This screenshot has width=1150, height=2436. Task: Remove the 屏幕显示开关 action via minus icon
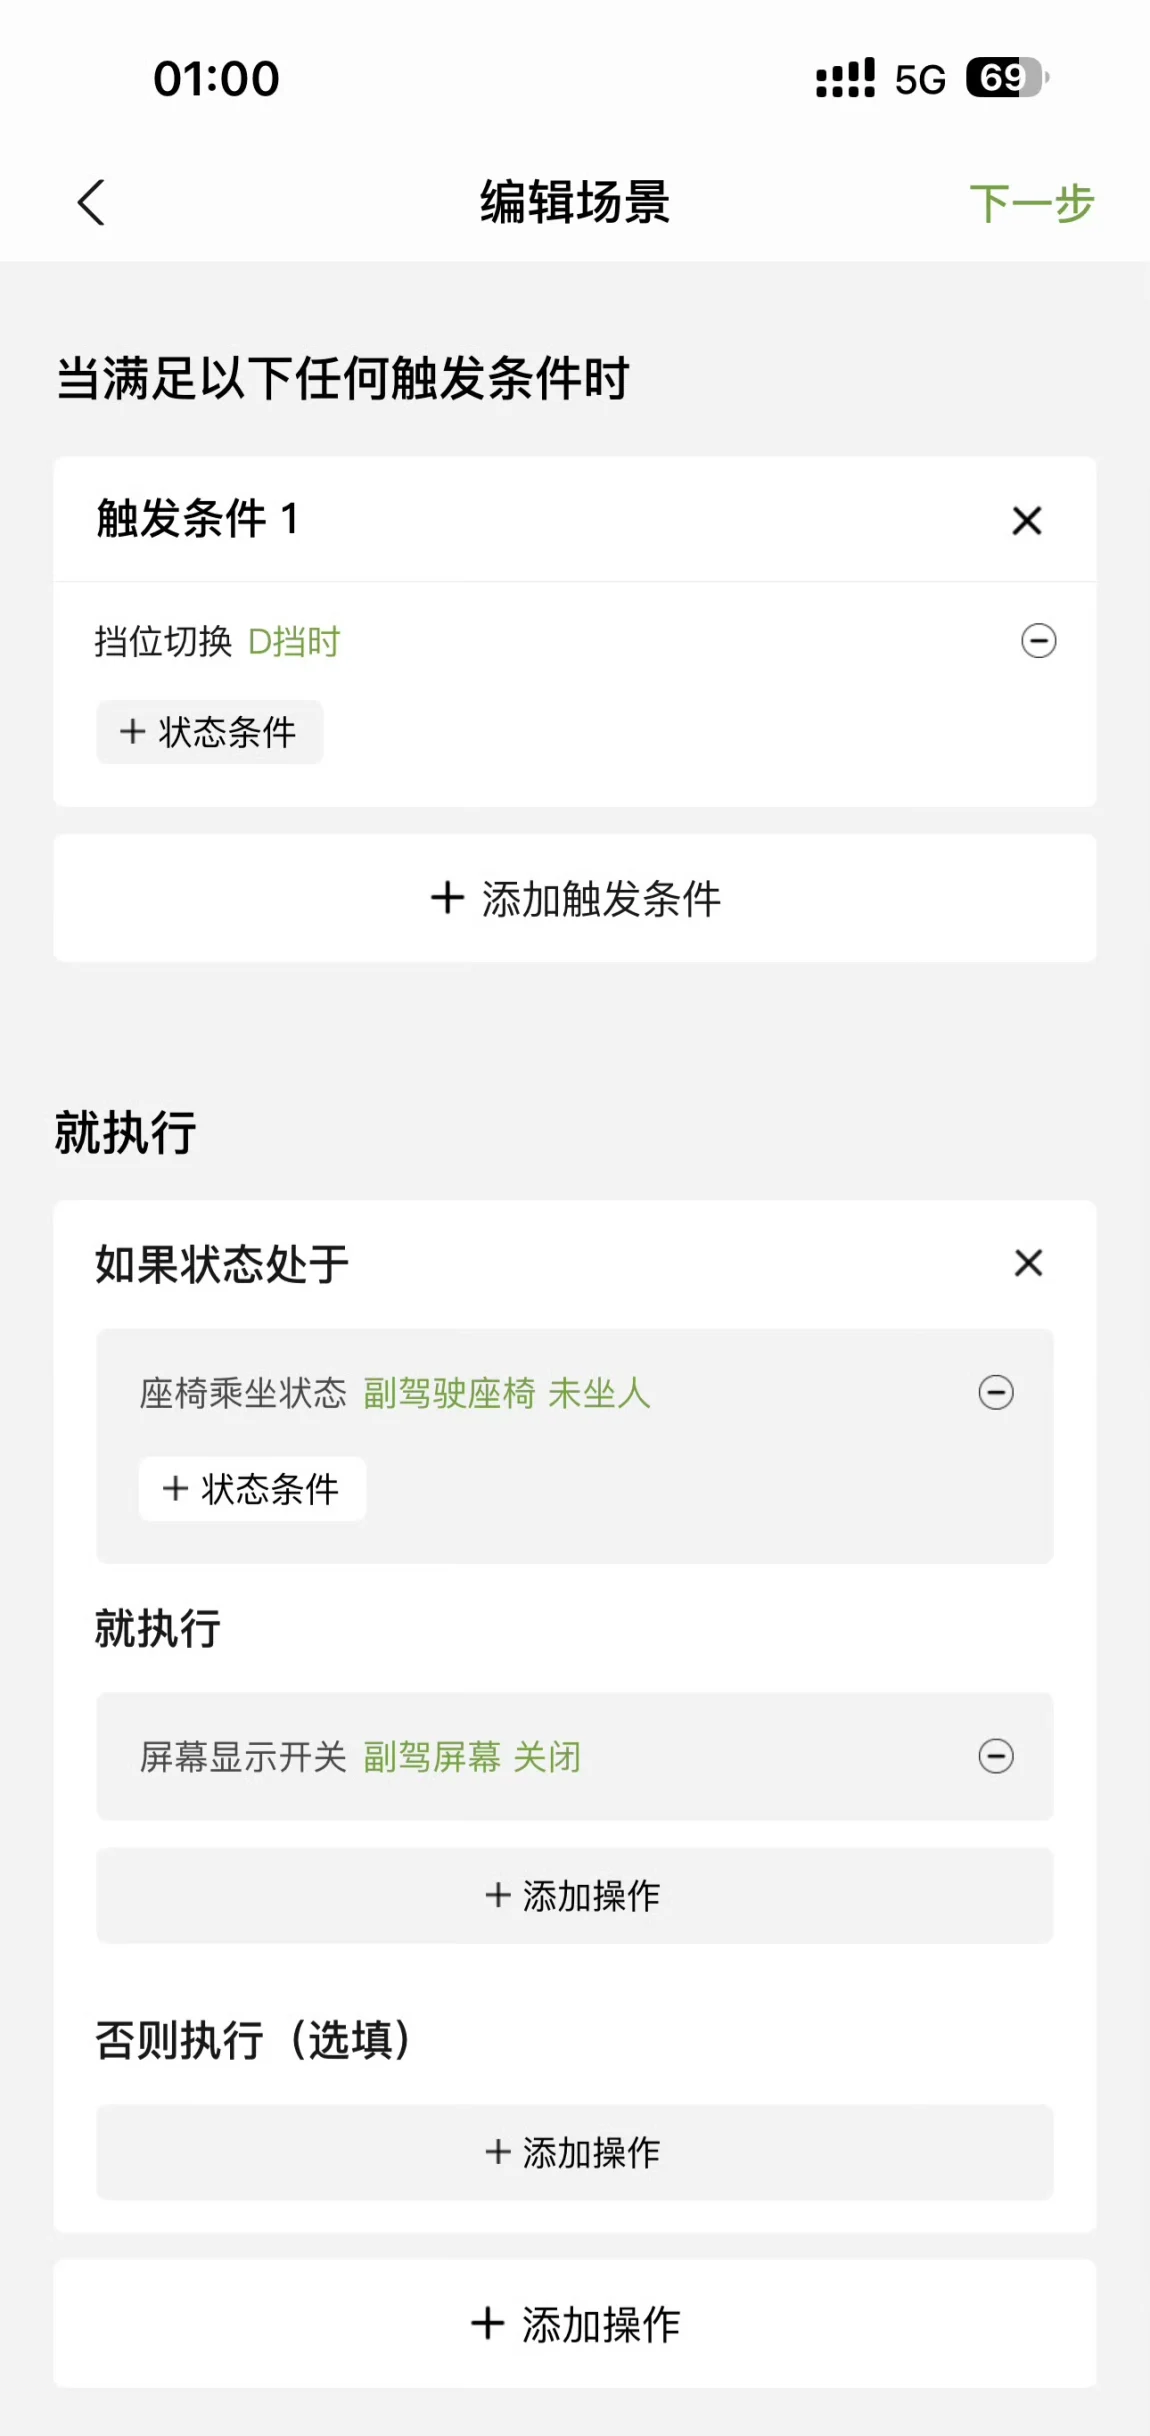995,1756
